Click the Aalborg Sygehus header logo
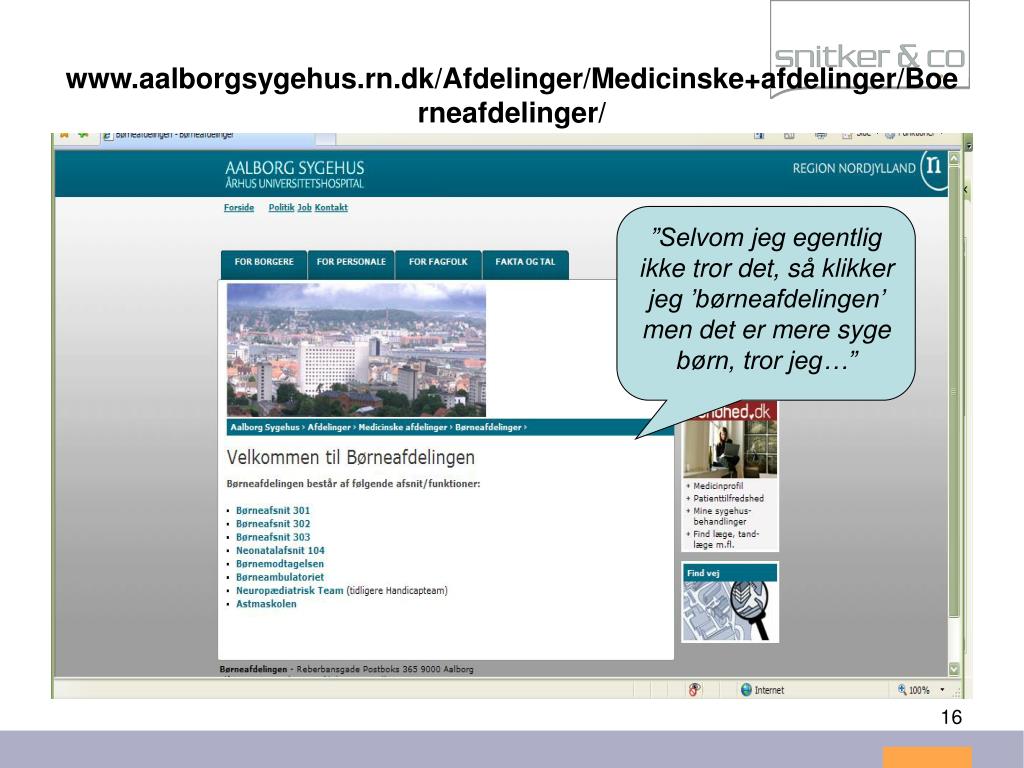Image resolution: width=1024 pixels, height=768 pixels. (294, 174)
